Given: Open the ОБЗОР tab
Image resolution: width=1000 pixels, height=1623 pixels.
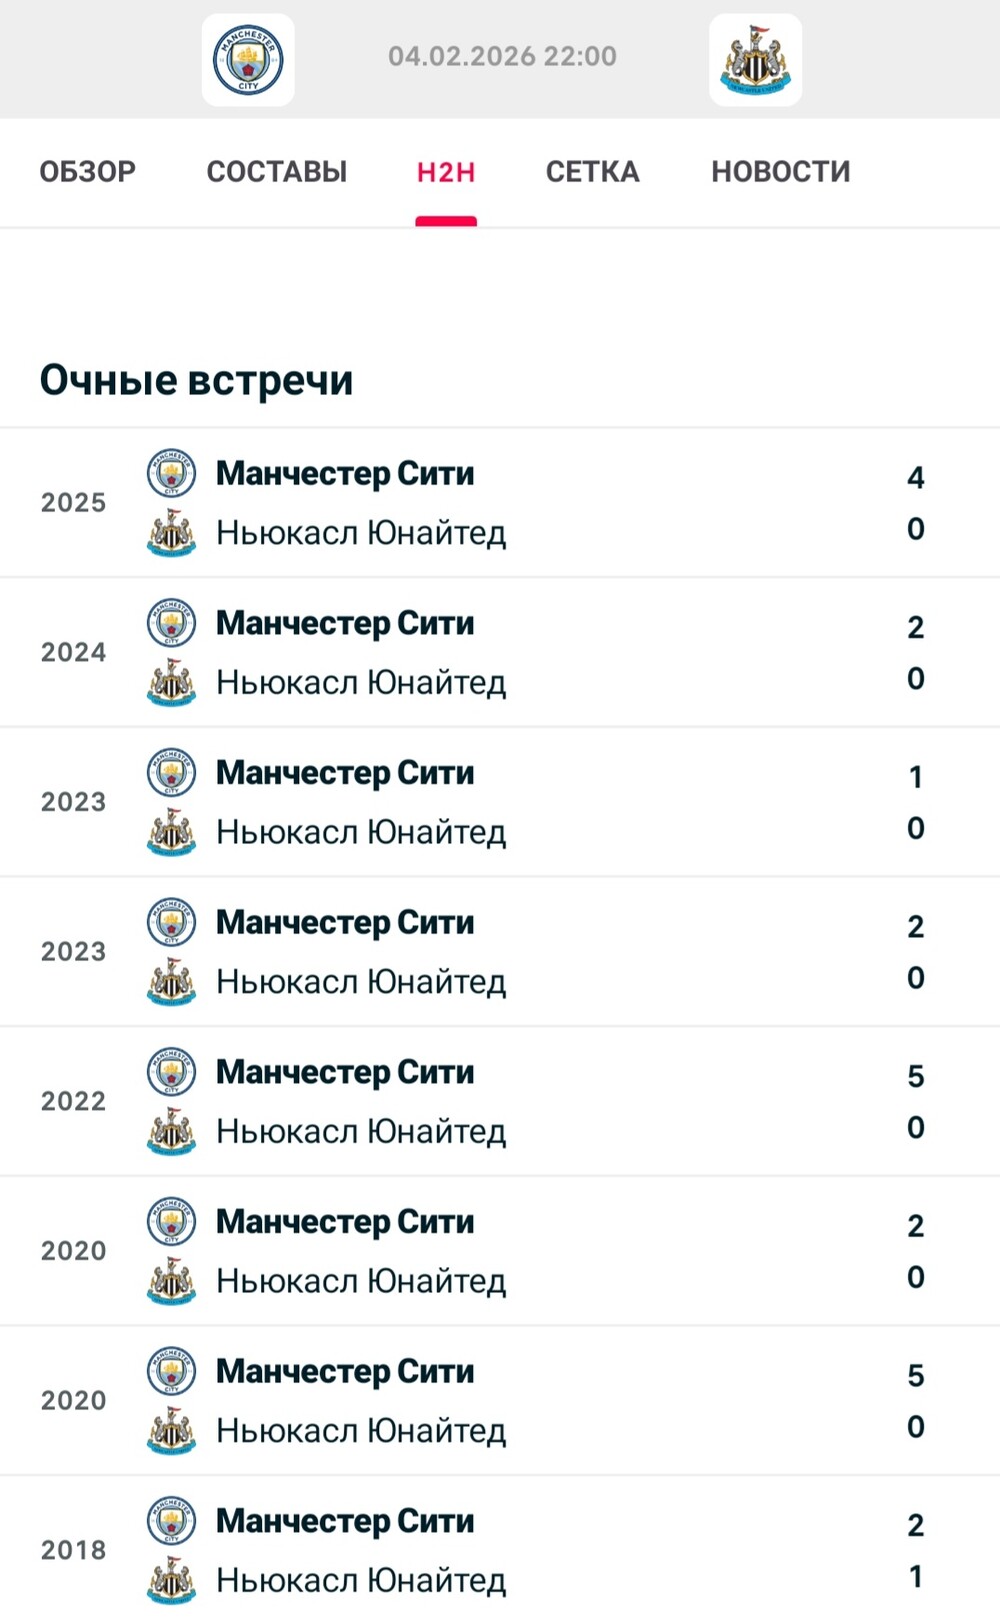Looking at the screenshot, I should 88,172.
